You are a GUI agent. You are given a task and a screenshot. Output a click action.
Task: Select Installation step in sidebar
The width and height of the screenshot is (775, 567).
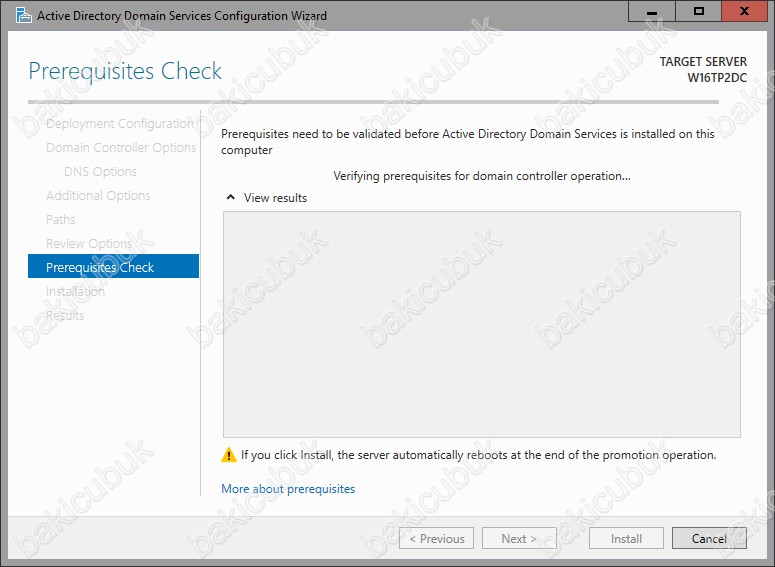(75, 292)
